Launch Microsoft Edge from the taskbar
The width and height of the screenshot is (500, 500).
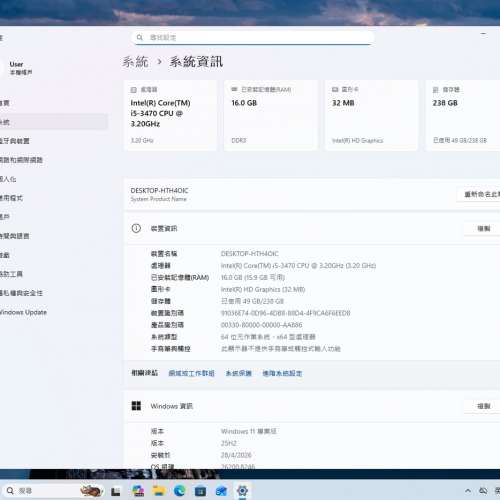click(180, 491)
